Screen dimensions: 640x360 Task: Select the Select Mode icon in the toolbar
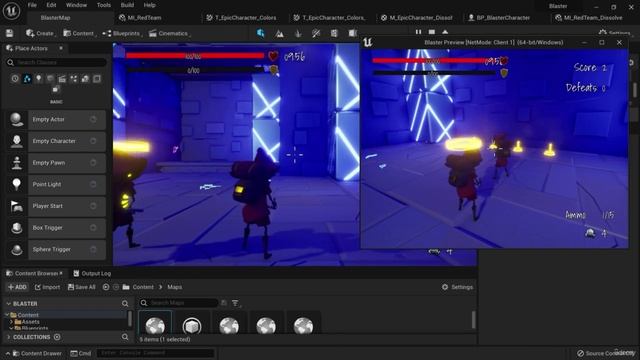point(260,33)
